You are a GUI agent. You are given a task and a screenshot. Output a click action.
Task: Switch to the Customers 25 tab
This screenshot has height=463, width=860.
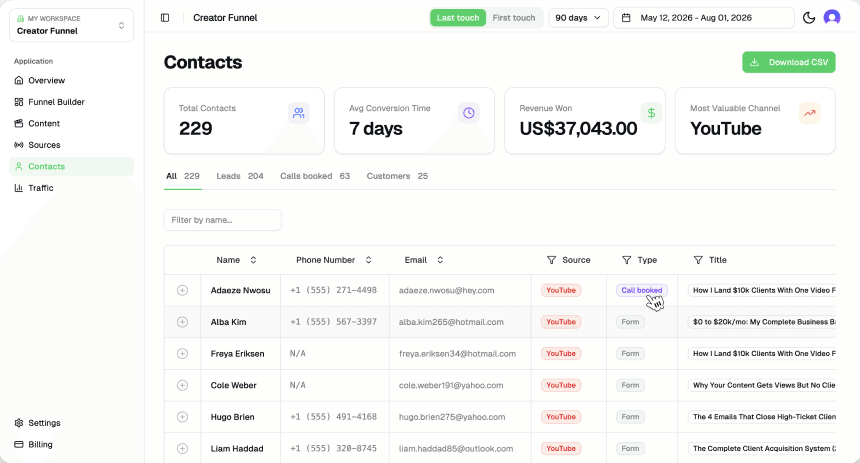[x=397, y=176]
